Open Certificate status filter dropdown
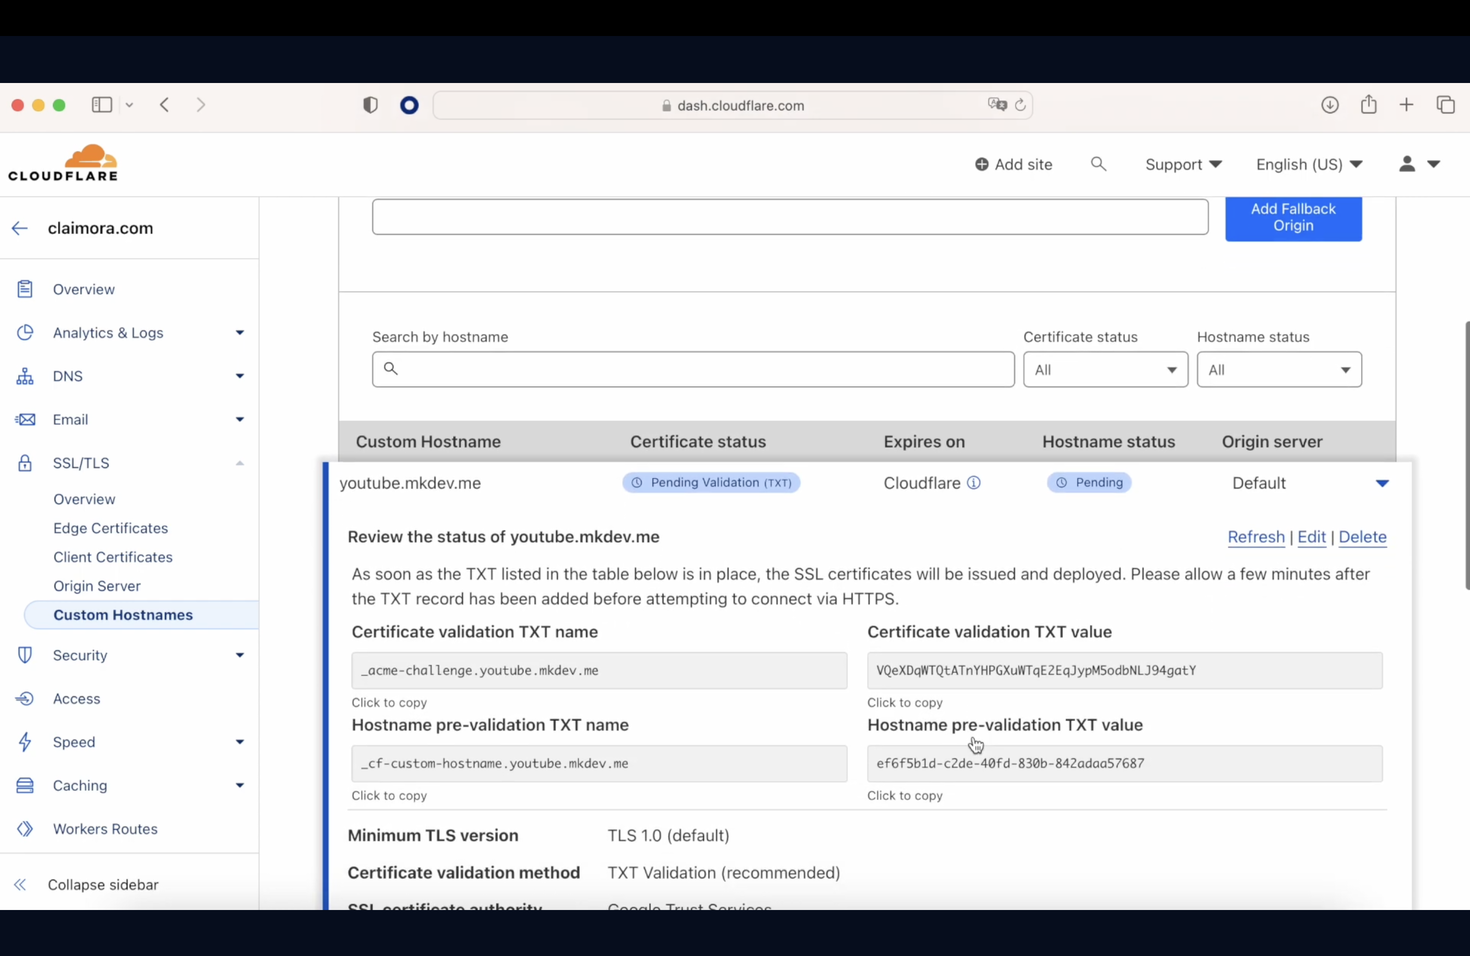Screen dimensions: 1470x956 click(x=1105, y=370)
